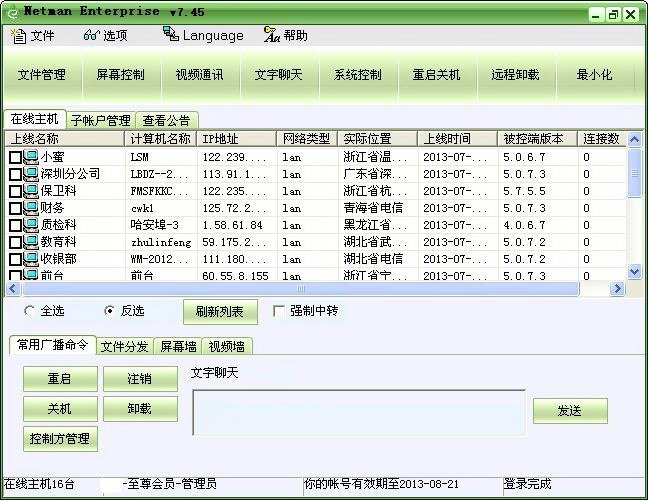Image resolution: width=648 pixels, height=500 pixels.
Task: Click the computer icon beside 深圳分公司
Action: 31,174
